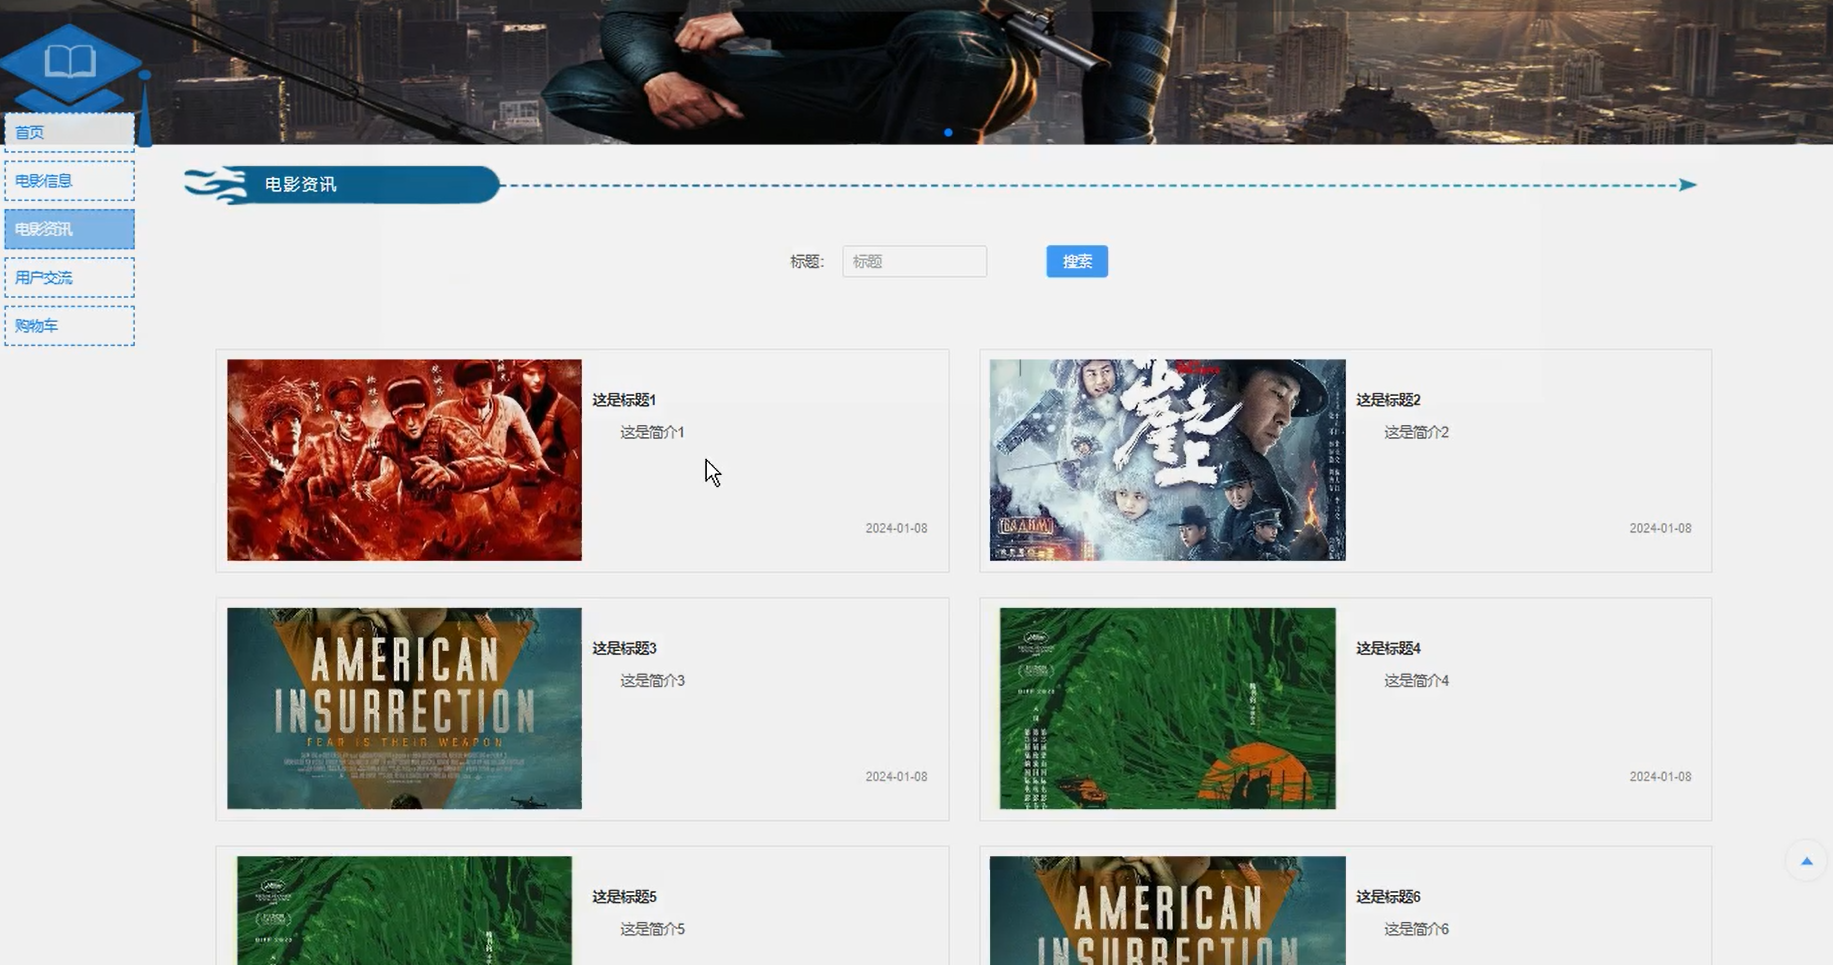The width and height of the screenshot is (1833, 965).
Task: Click the 2024-01-08 date on 这是标题2 card
Action: 1660,528
